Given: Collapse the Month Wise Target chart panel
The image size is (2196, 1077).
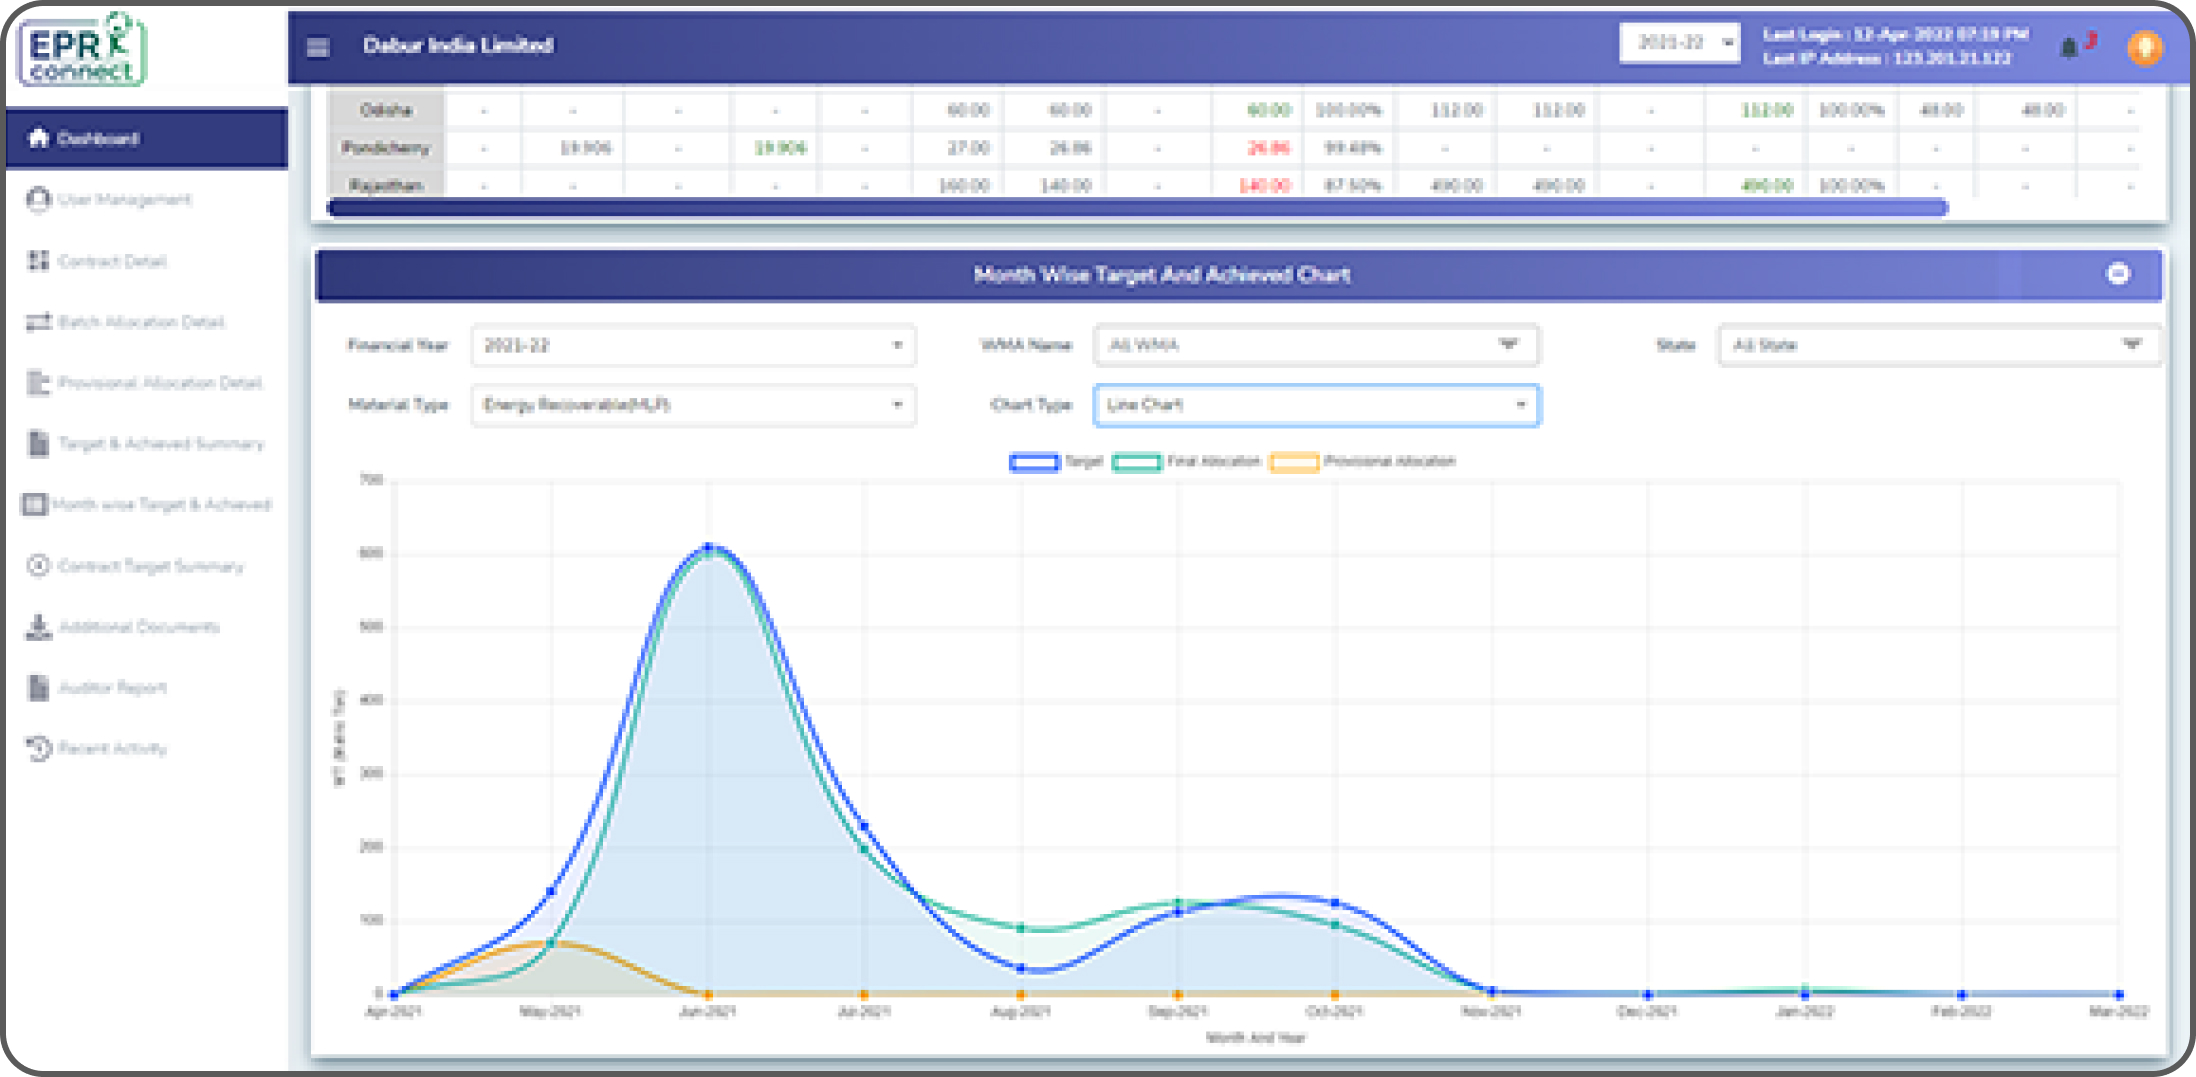Looking at the screenshot, I should [x=2118, y=274].
